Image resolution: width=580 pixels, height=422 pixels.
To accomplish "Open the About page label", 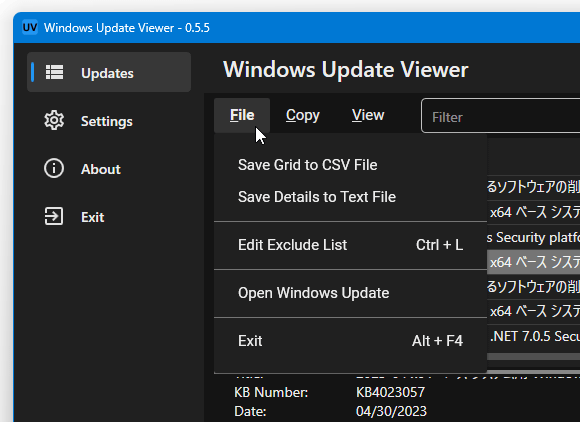I will (101, 169).
